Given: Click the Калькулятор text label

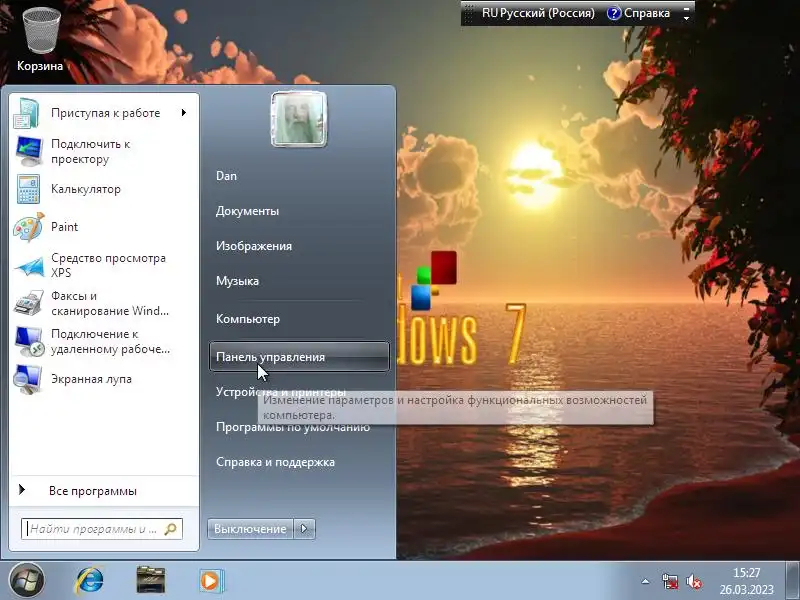Looking at the screenshot, I should tap(86, 189).
